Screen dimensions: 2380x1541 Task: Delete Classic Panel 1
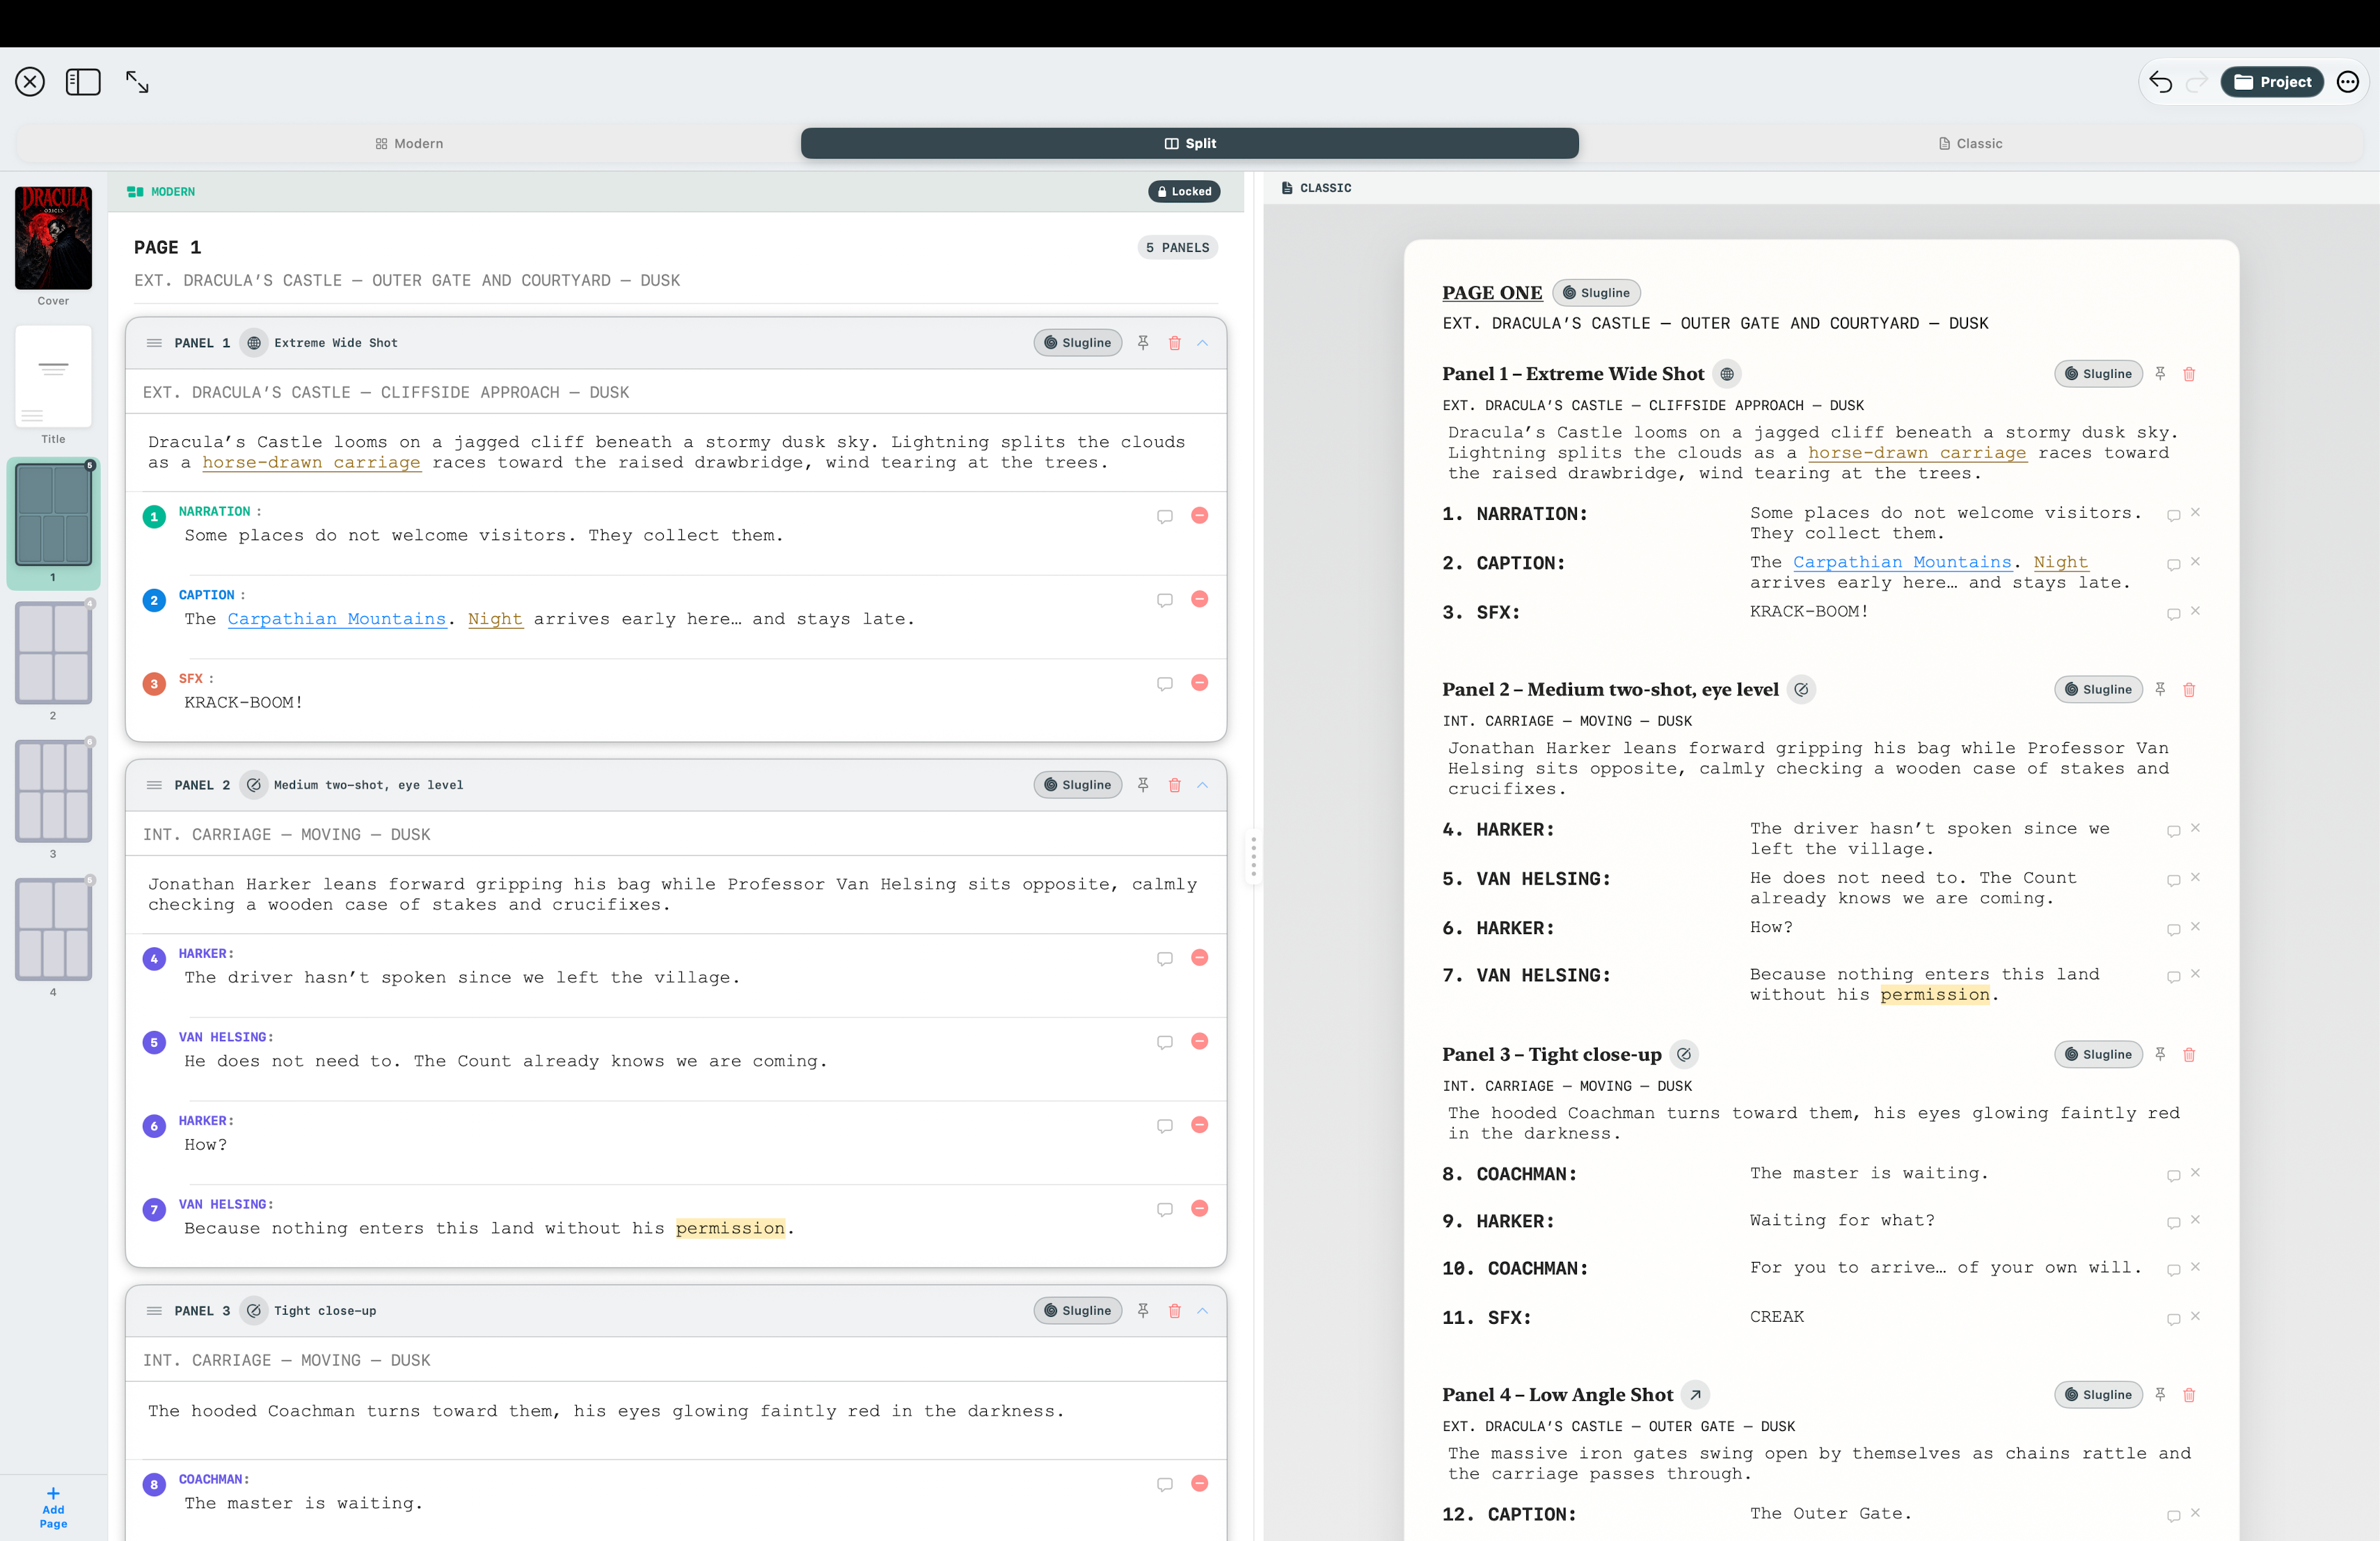(2189, 374)
